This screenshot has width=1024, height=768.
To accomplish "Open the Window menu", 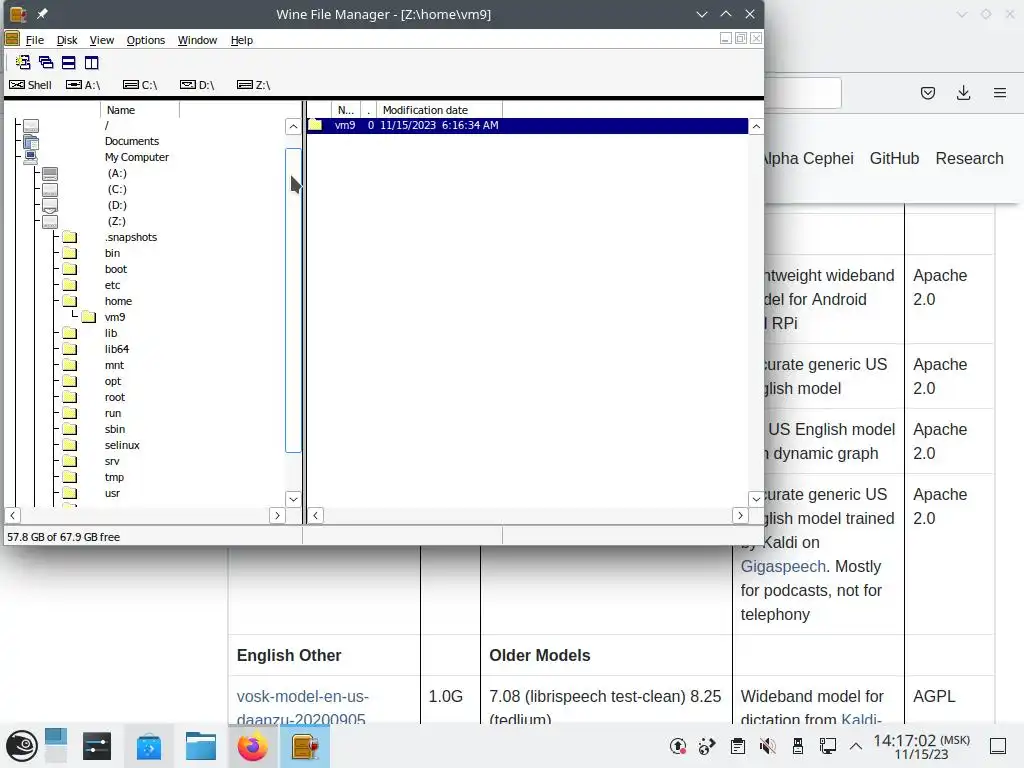I will [197, 40].
